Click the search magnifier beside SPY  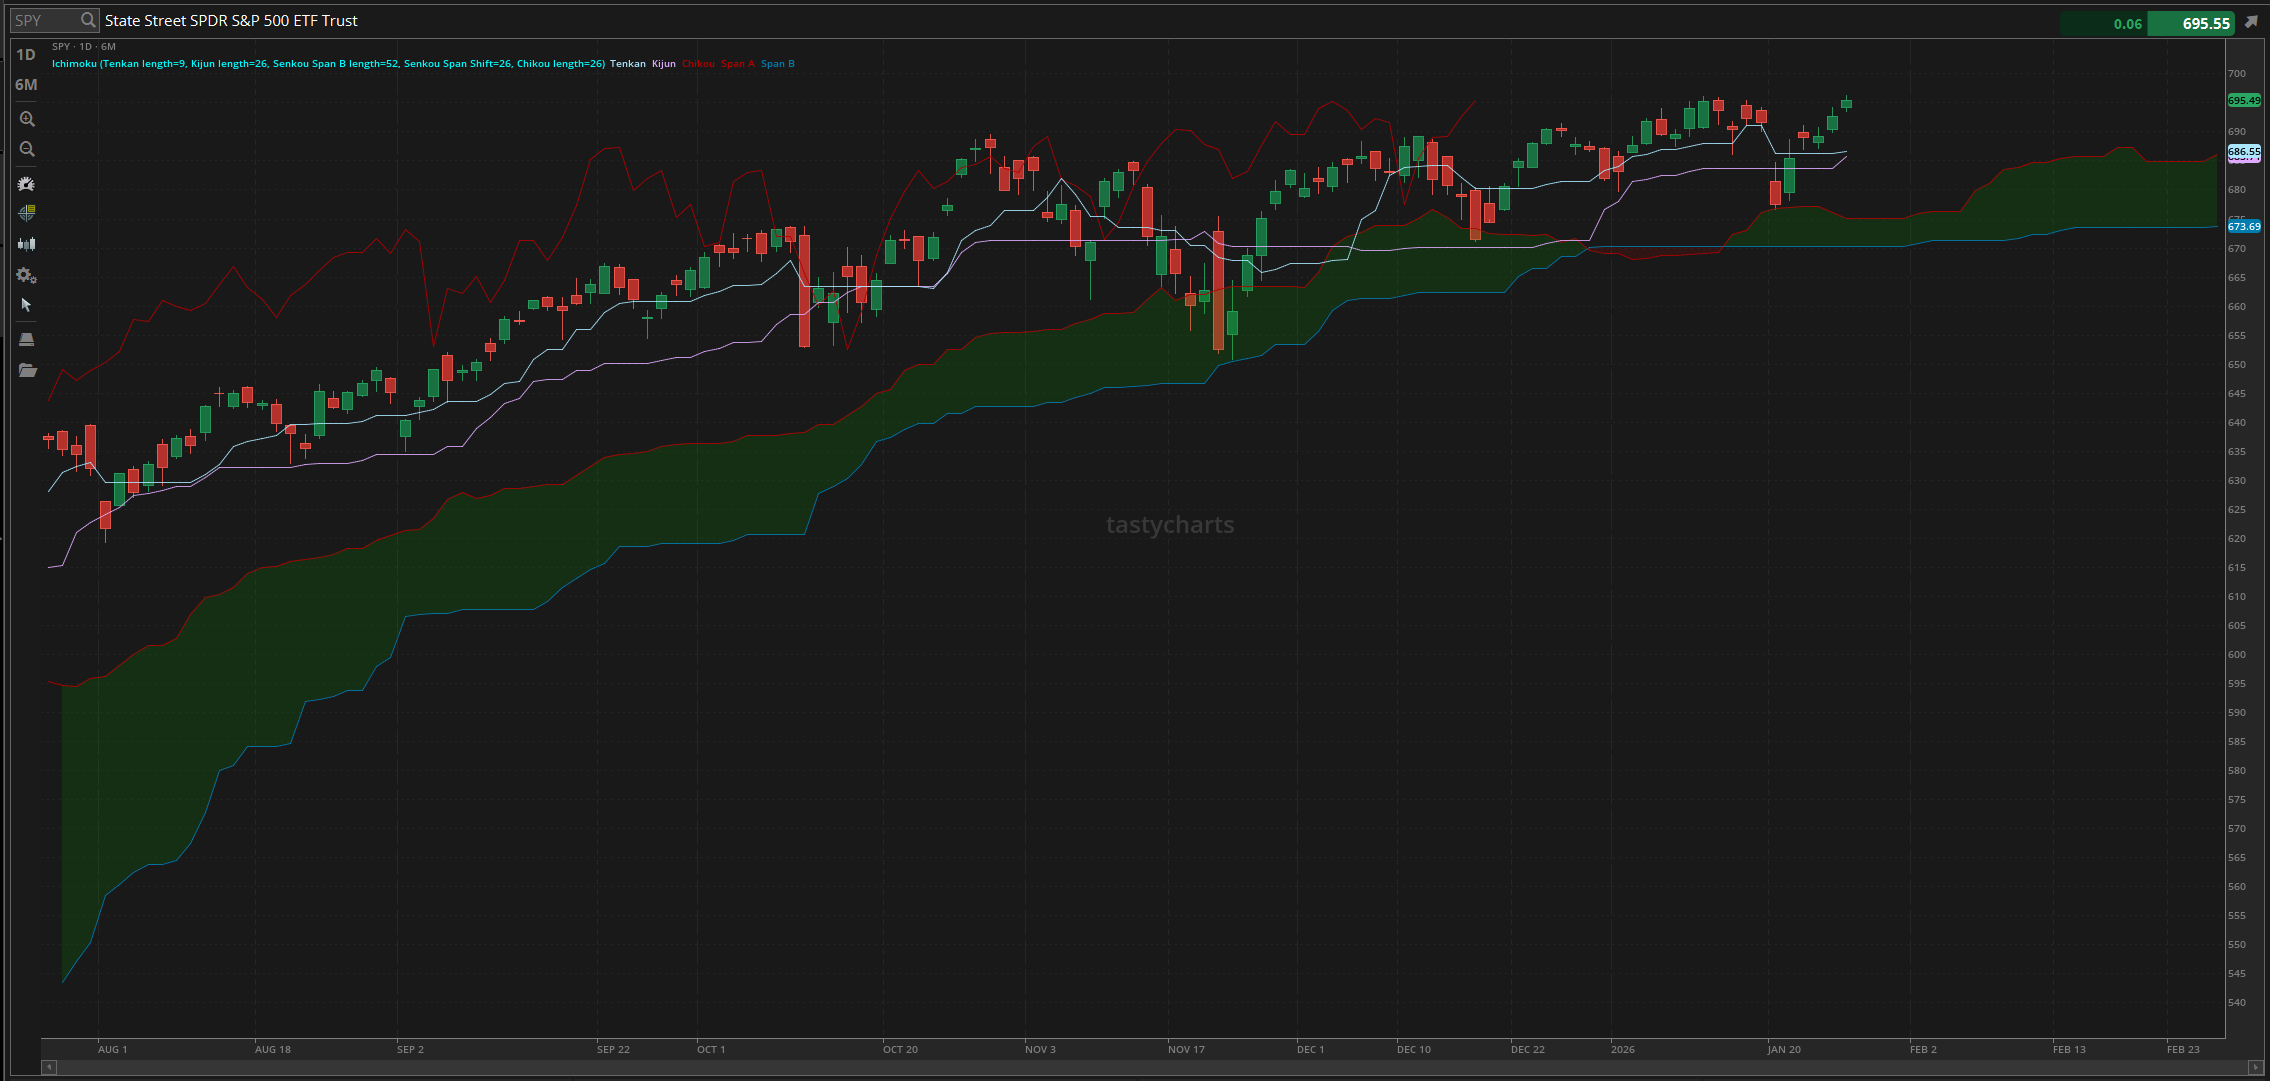pos(88,20)
